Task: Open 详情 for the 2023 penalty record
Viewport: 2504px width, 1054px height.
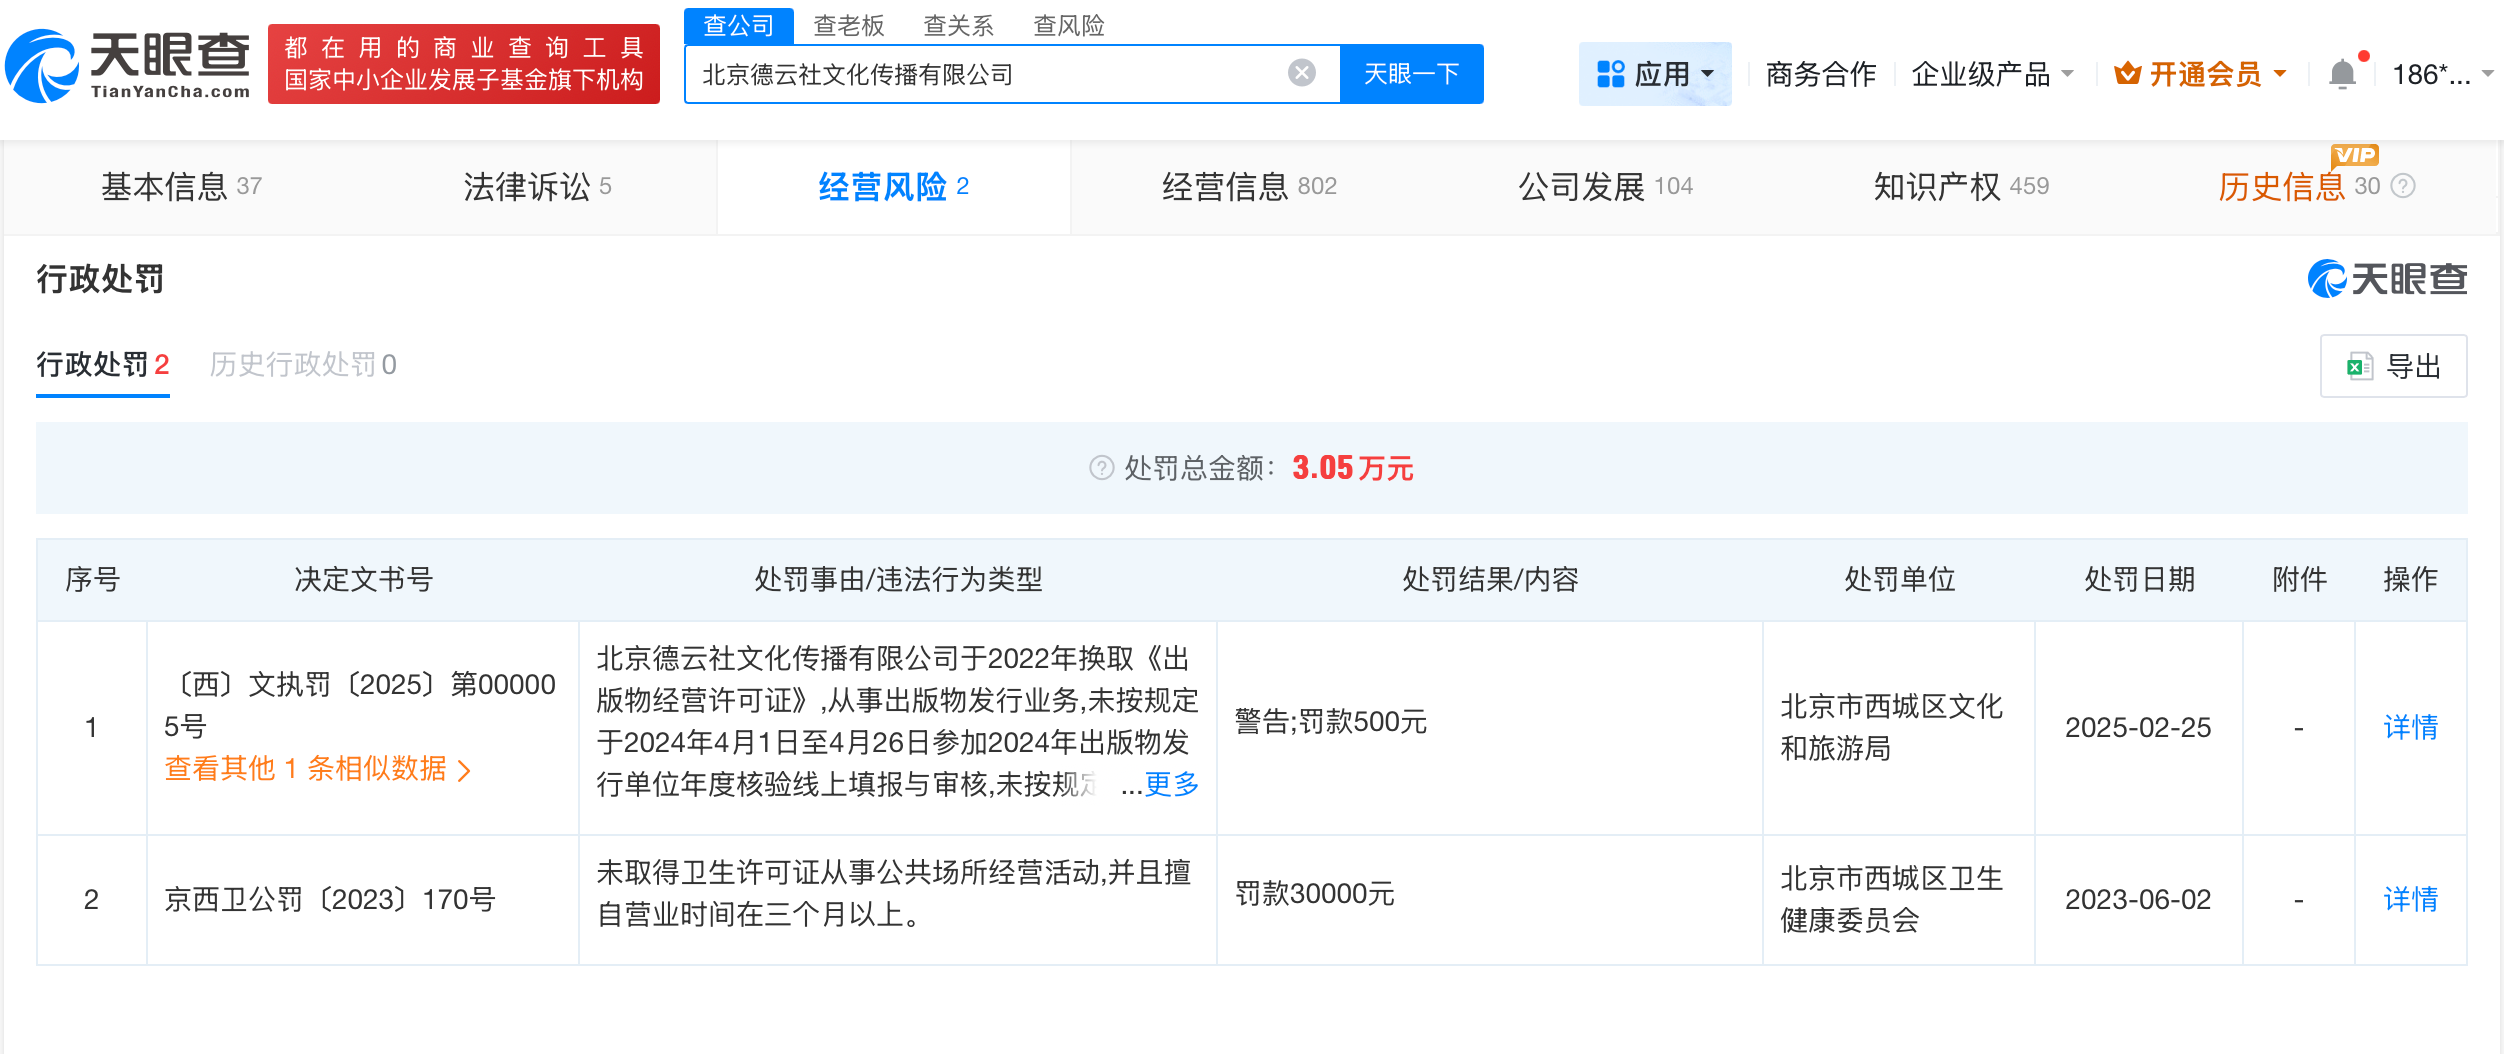Action: pos(2410,899)
